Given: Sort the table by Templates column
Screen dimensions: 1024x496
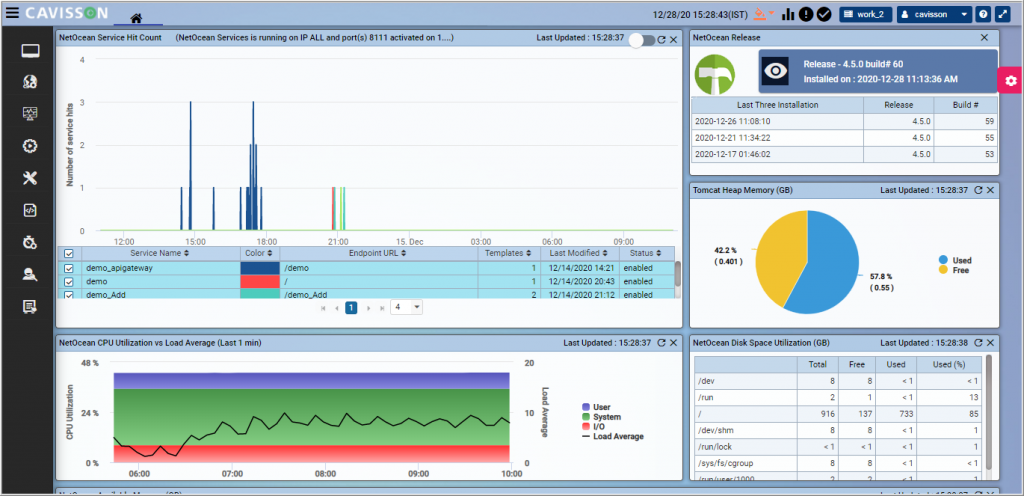Looking at the screenshot, I should [509, 253].
